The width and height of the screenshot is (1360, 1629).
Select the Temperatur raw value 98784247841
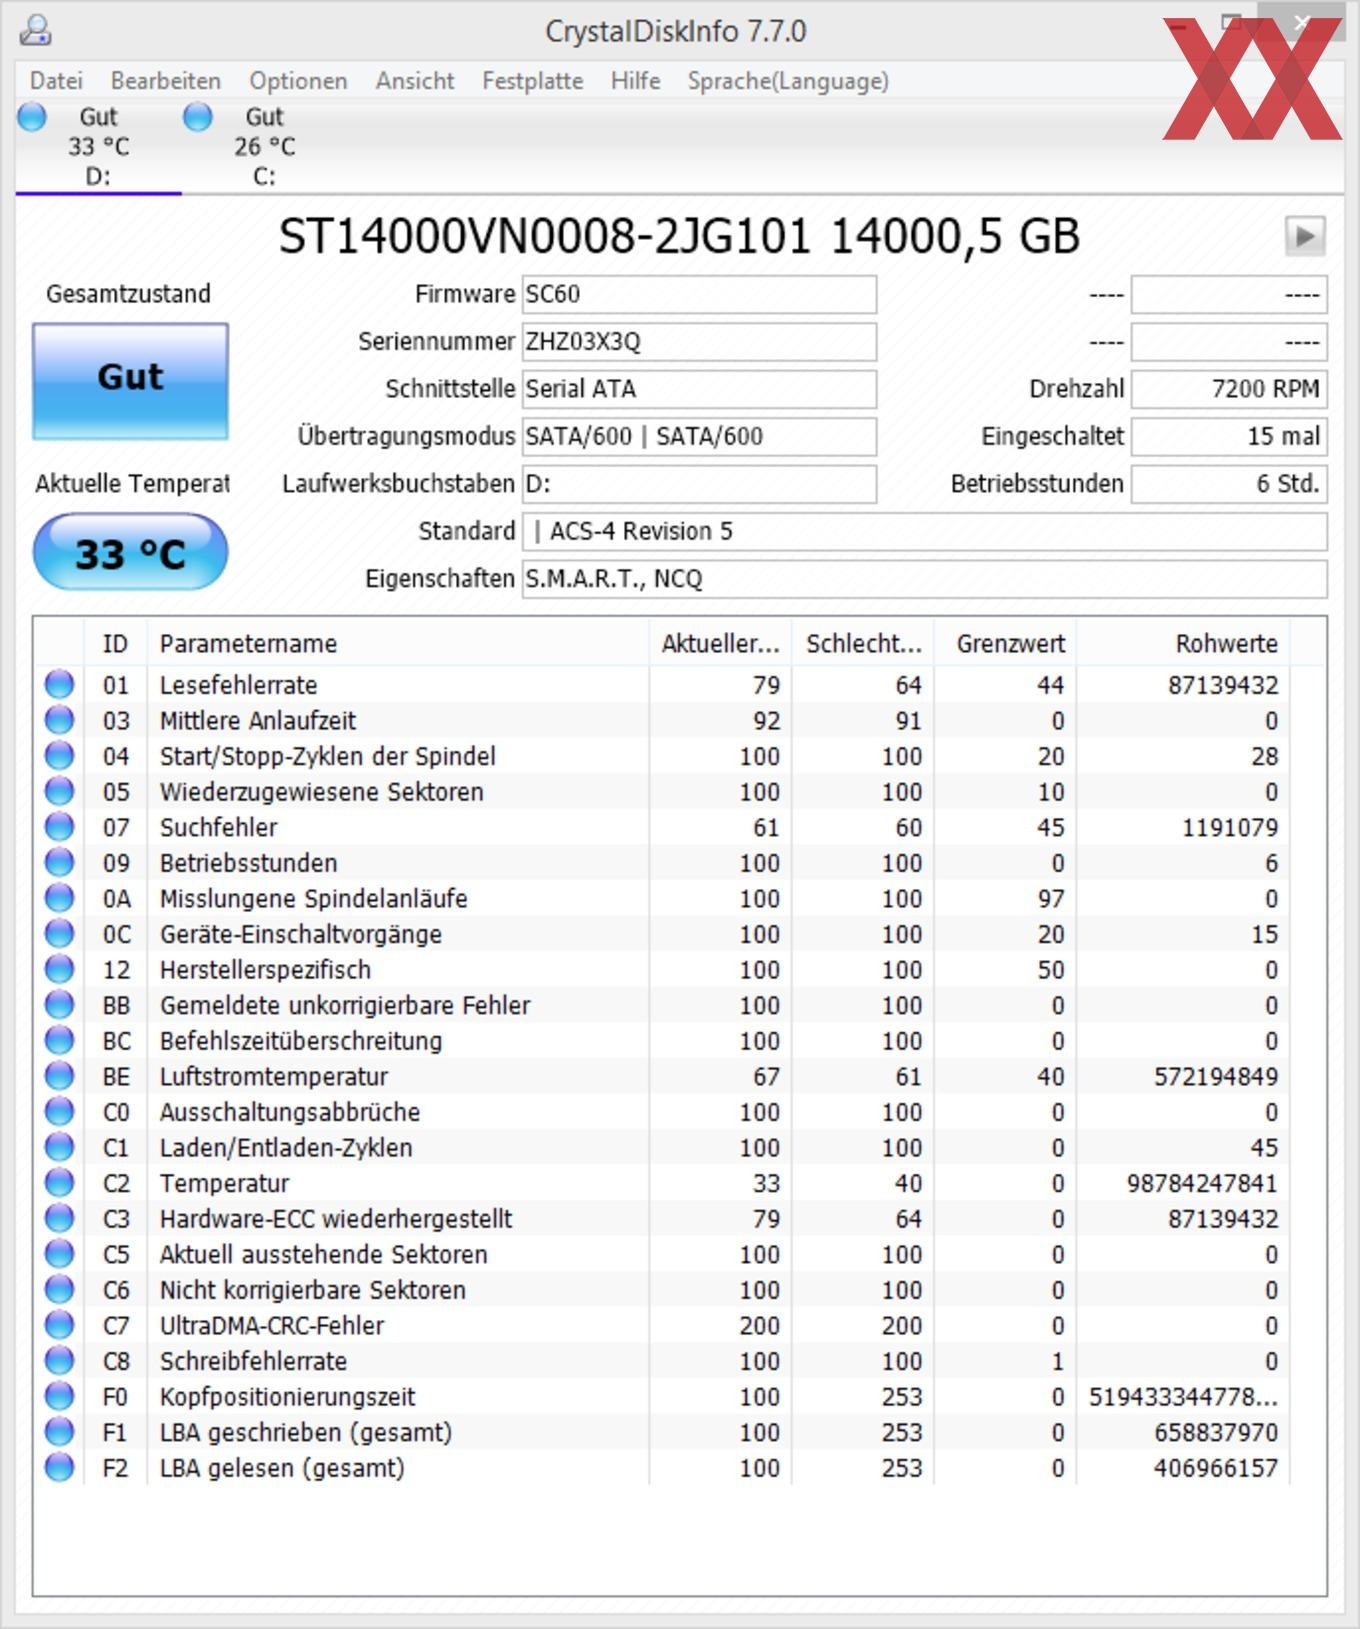pyautogui.click(x=1202, y=1183)
